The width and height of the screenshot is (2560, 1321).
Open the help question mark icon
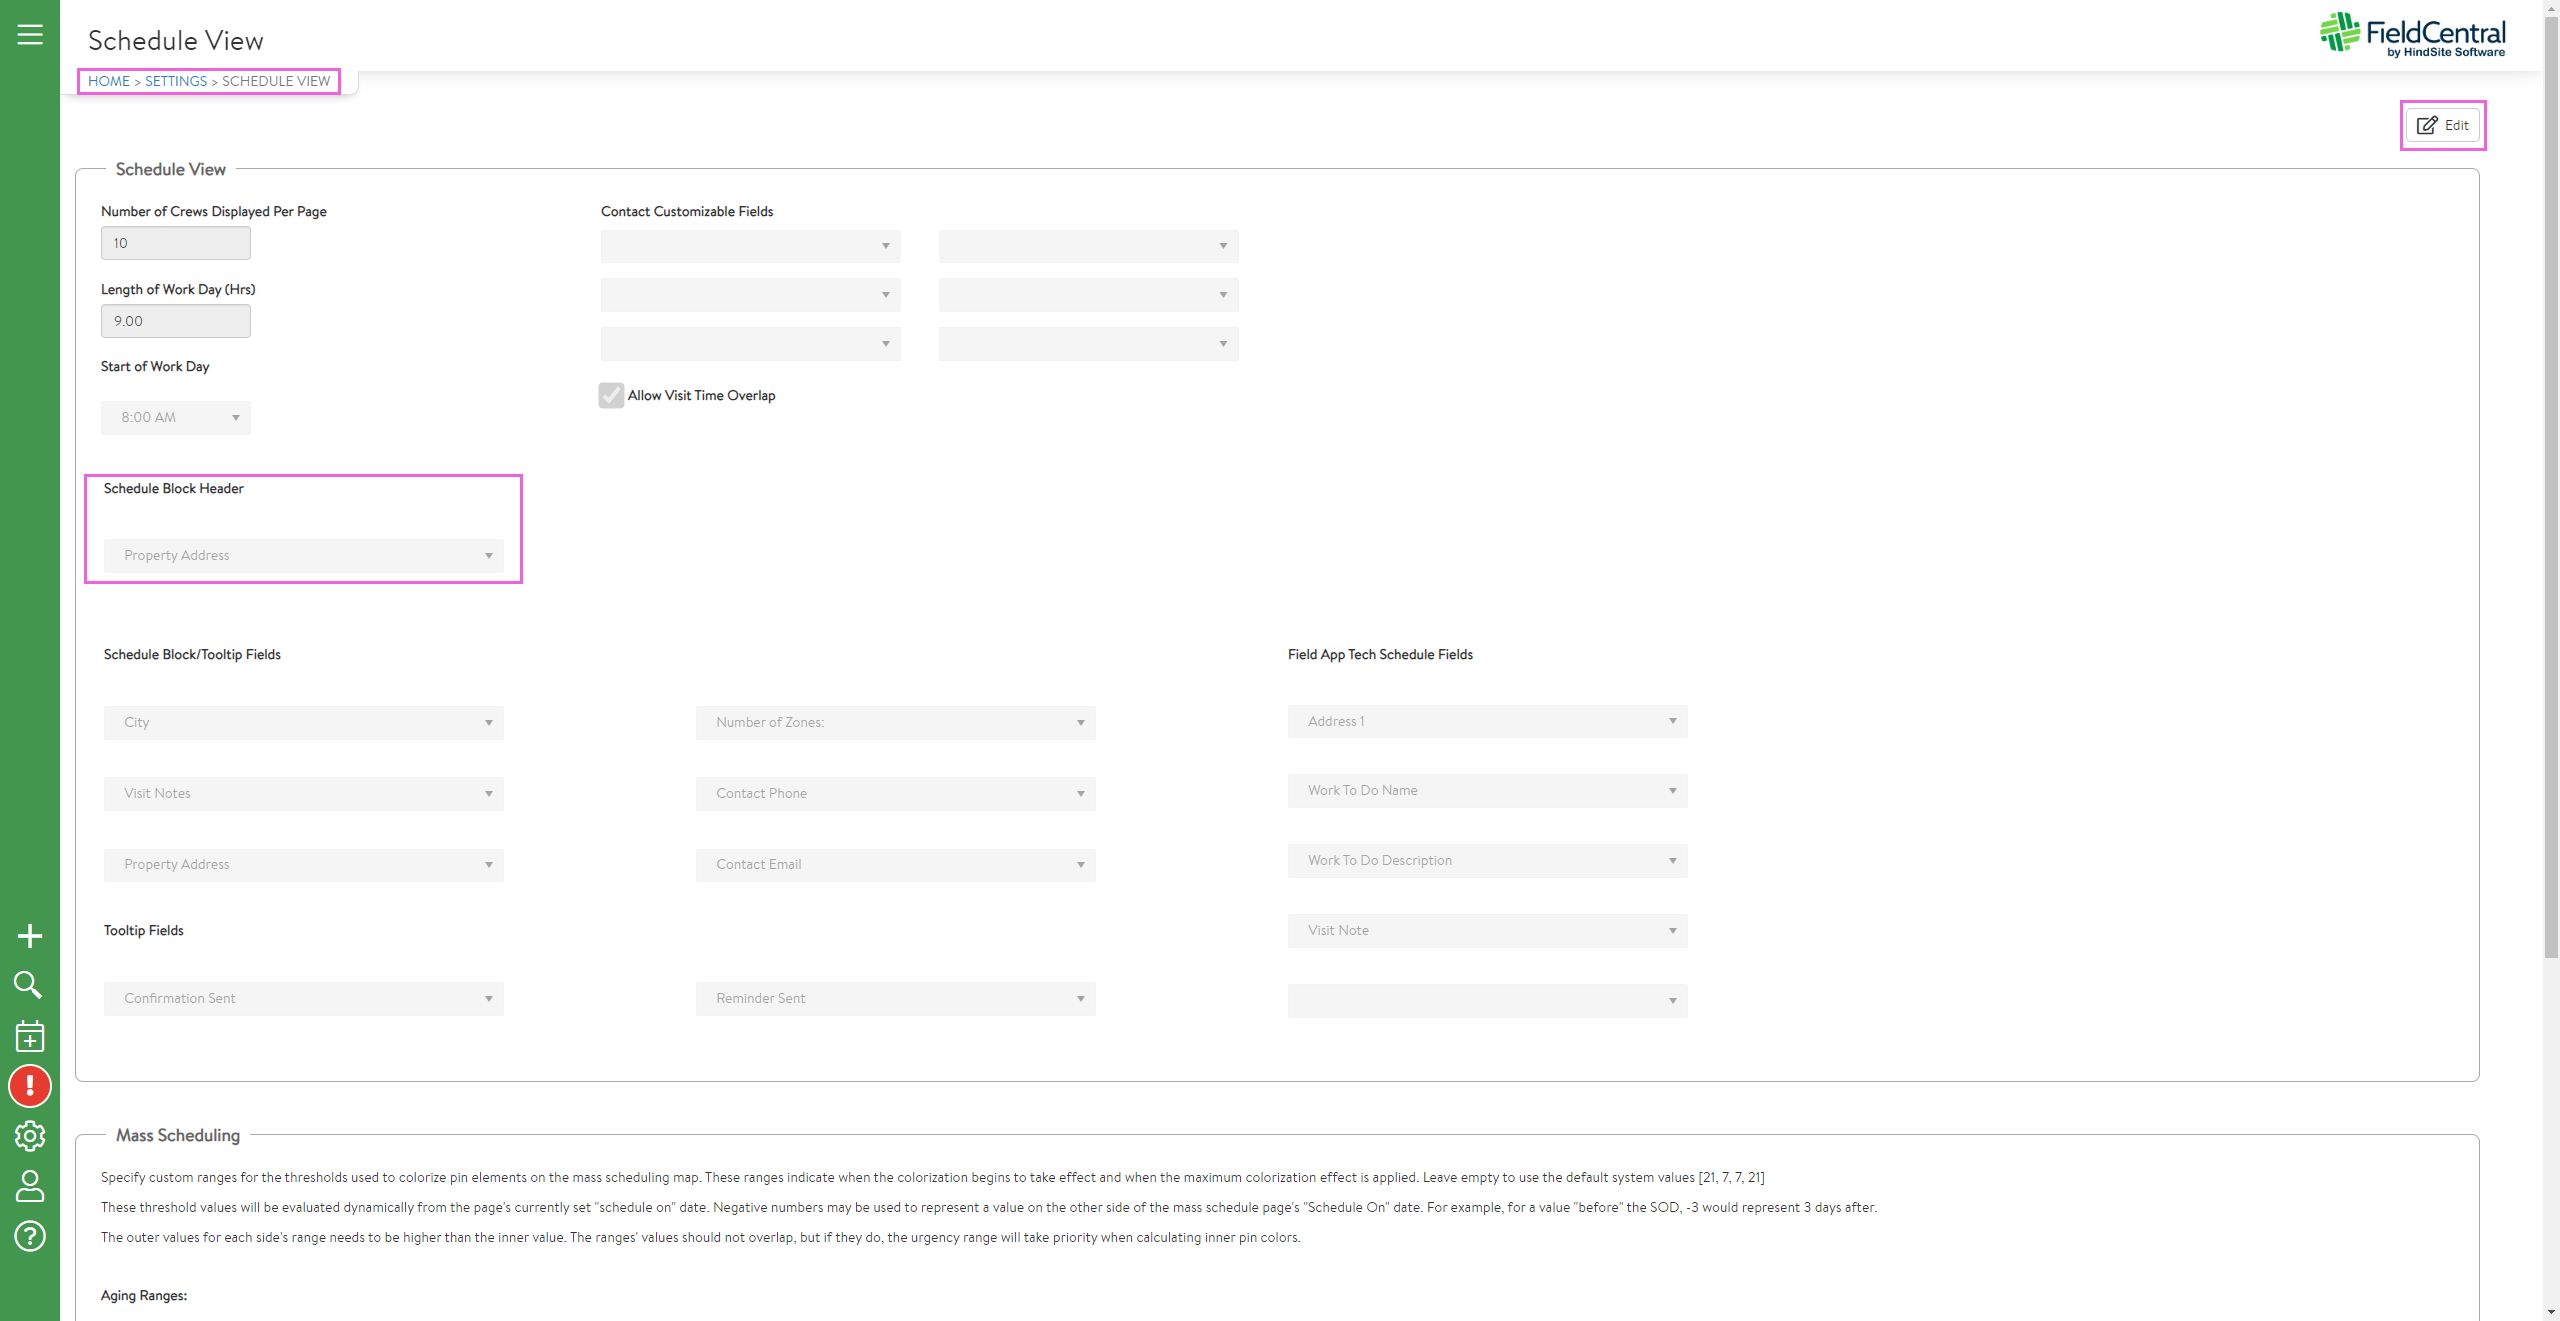(30, 1236)
